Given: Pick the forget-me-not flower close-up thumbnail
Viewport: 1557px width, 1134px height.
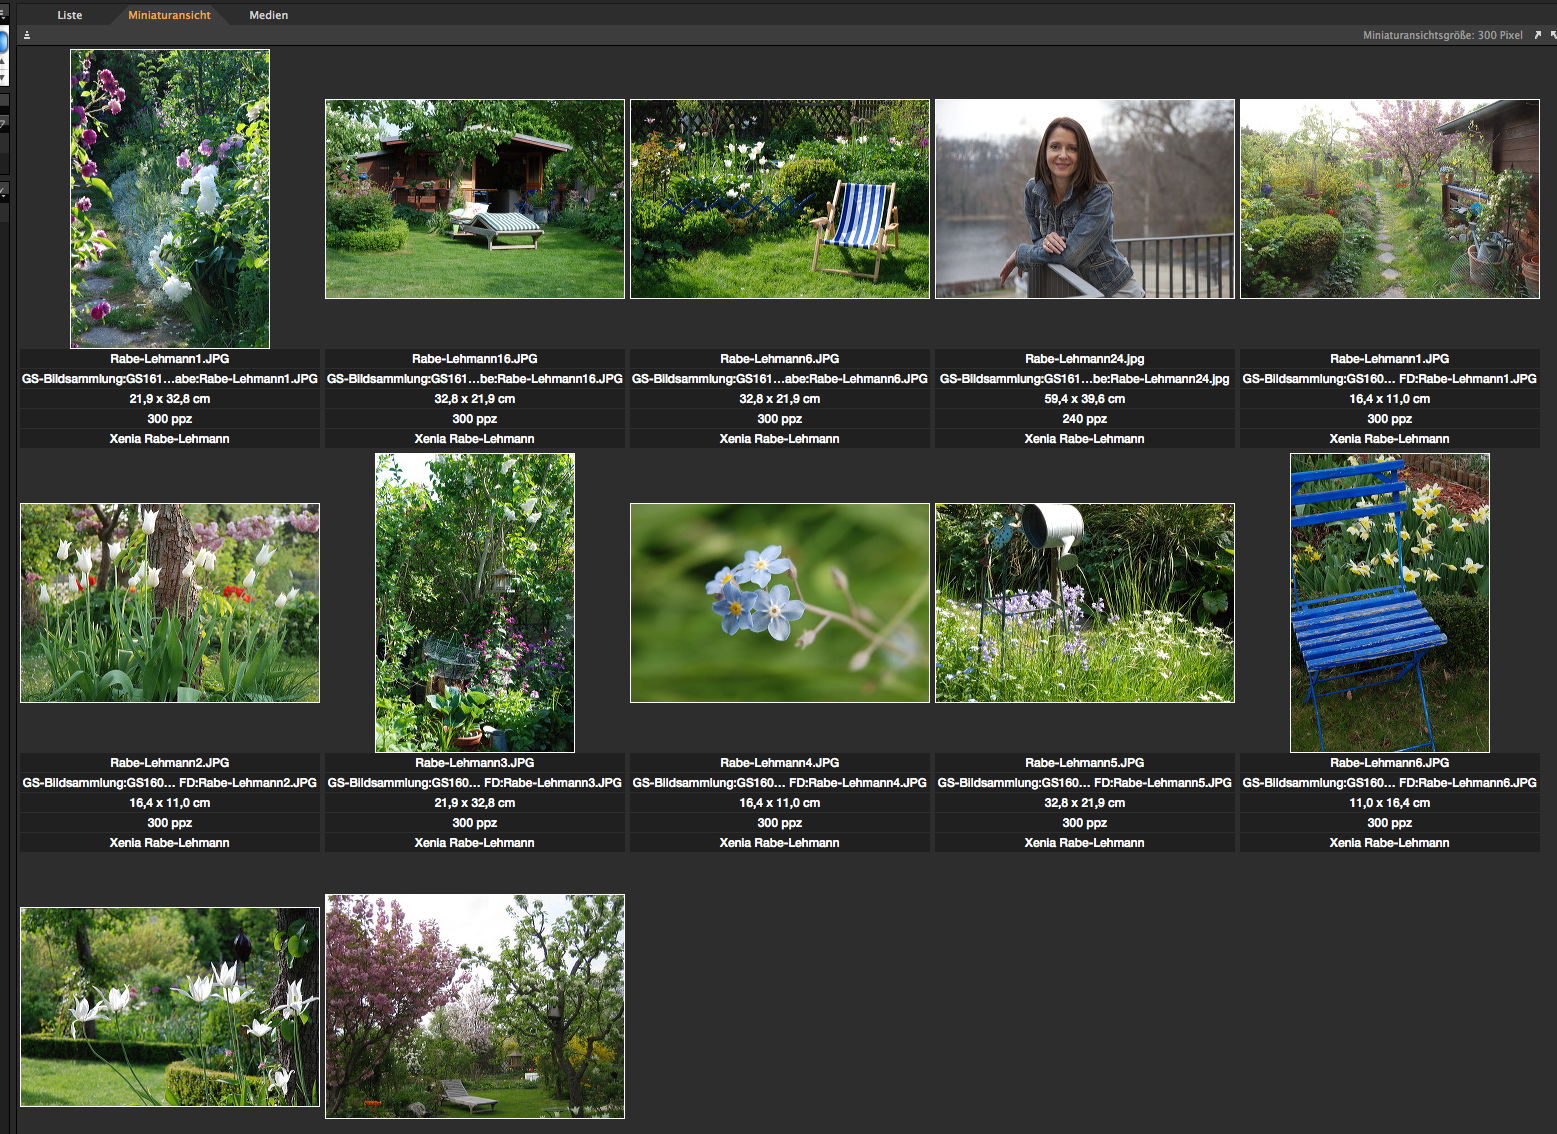Looking at the screenshot, I should [x=779, y=603].
